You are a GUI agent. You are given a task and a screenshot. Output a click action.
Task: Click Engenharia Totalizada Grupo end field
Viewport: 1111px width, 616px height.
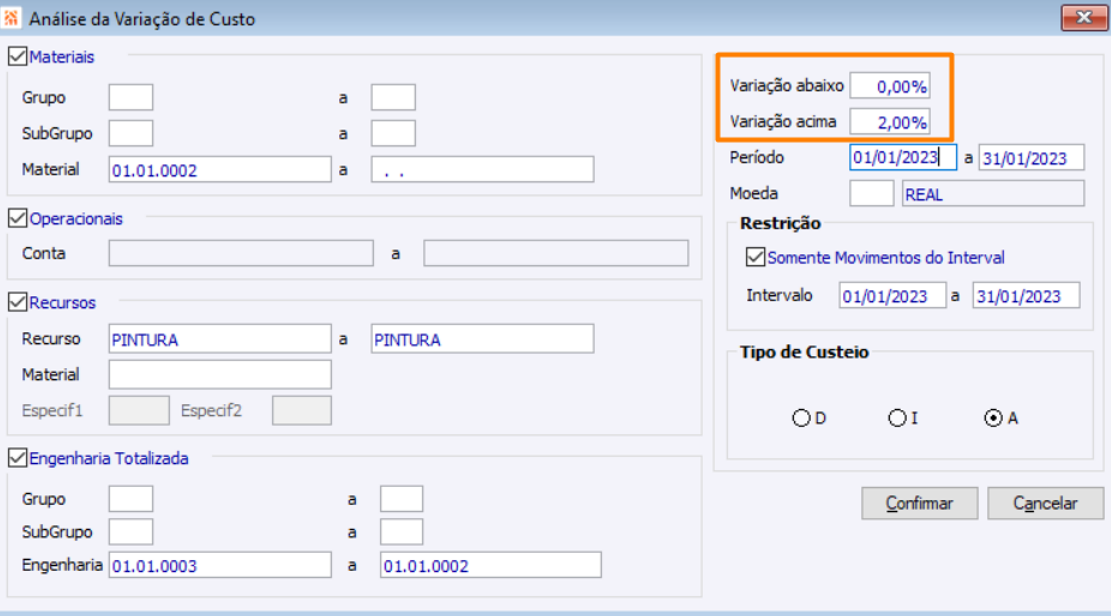pyautogui.click(x=402, y=499)
